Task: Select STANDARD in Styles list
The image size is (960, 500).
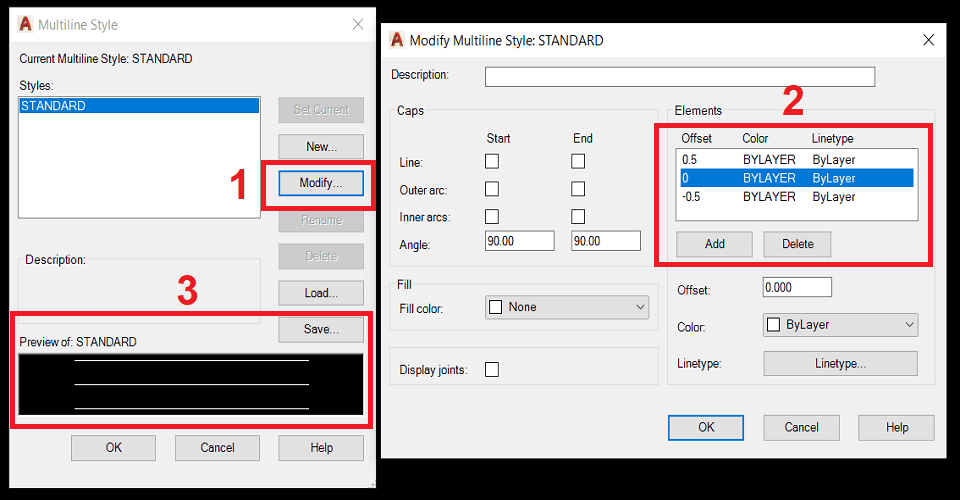Action: (140, 106)
